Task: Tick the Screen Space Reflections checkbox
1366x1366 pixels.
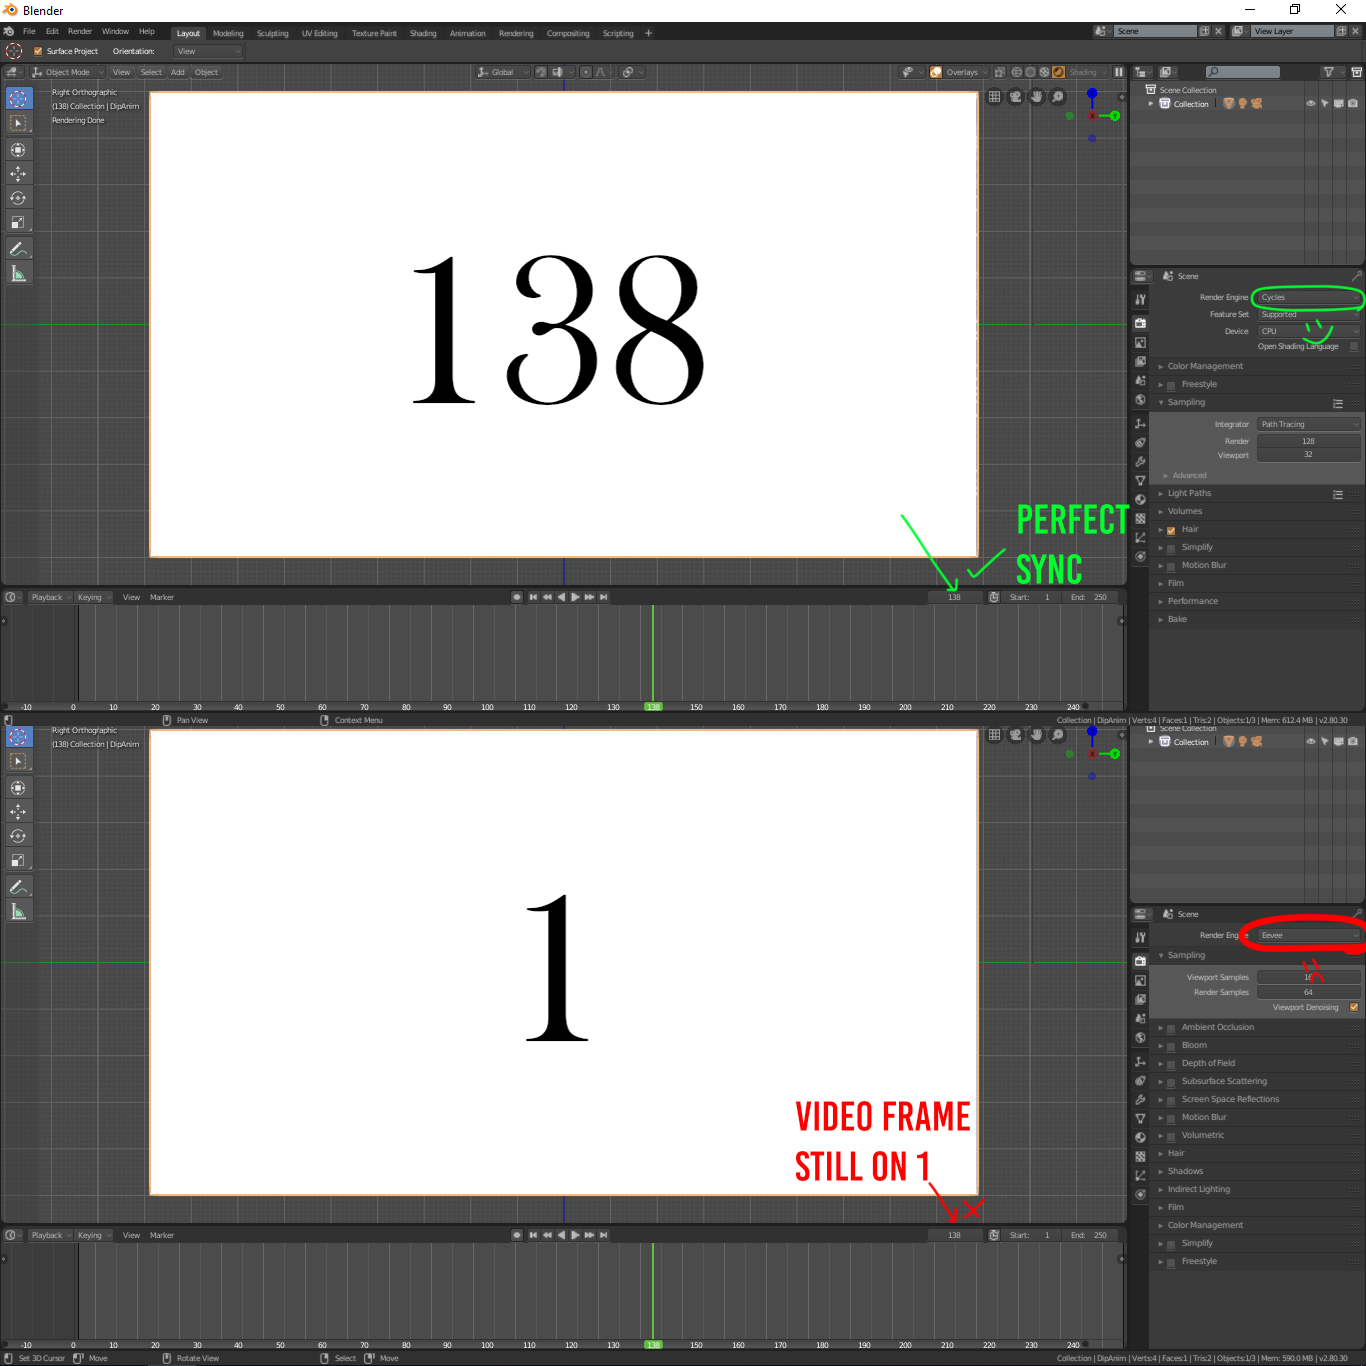Action: (x=1171, y=1100)
